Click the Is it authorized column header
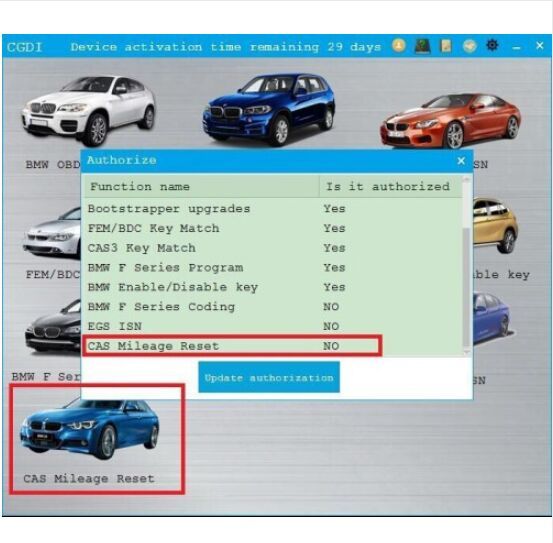This screenshot has height=543, width=553. (x=390, y=187)
